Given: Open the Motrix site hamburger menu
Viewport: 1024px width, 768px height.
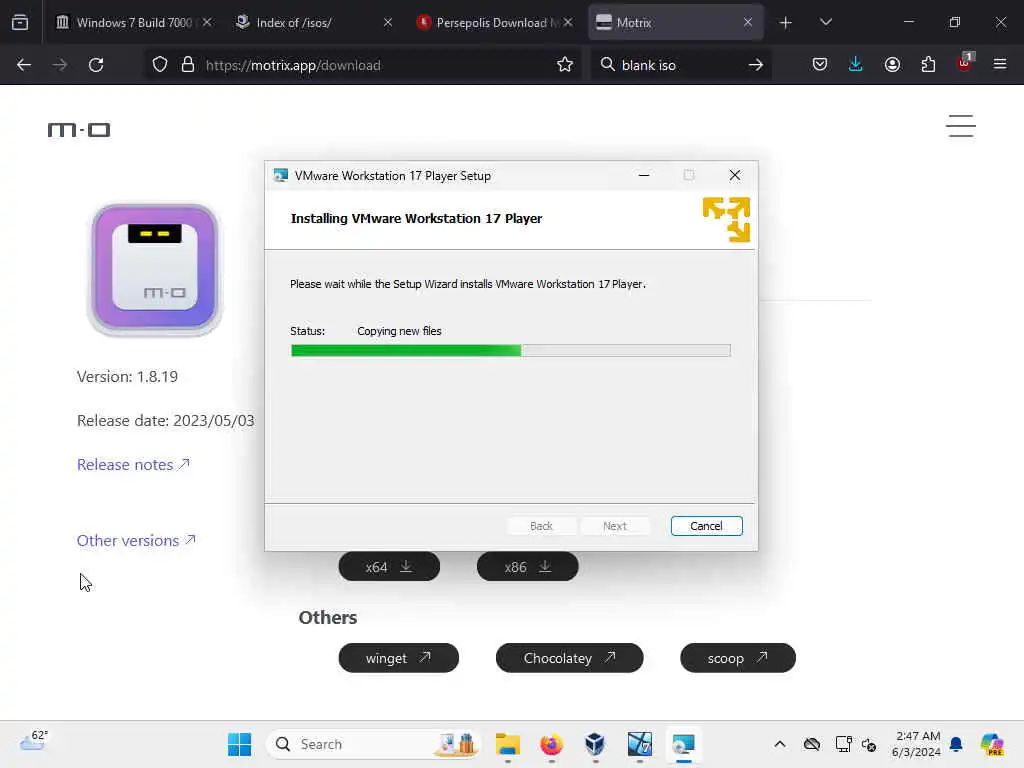Looking at the screenshot, I should tap(961, 126).
